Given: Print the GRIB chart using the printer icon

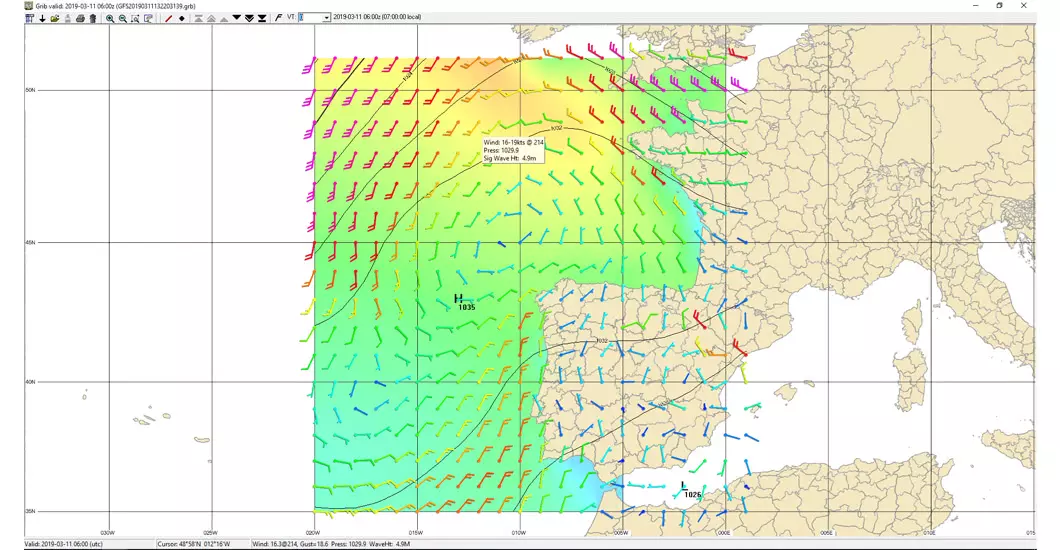Looking at the screenshot, I should tap(80, 18).
